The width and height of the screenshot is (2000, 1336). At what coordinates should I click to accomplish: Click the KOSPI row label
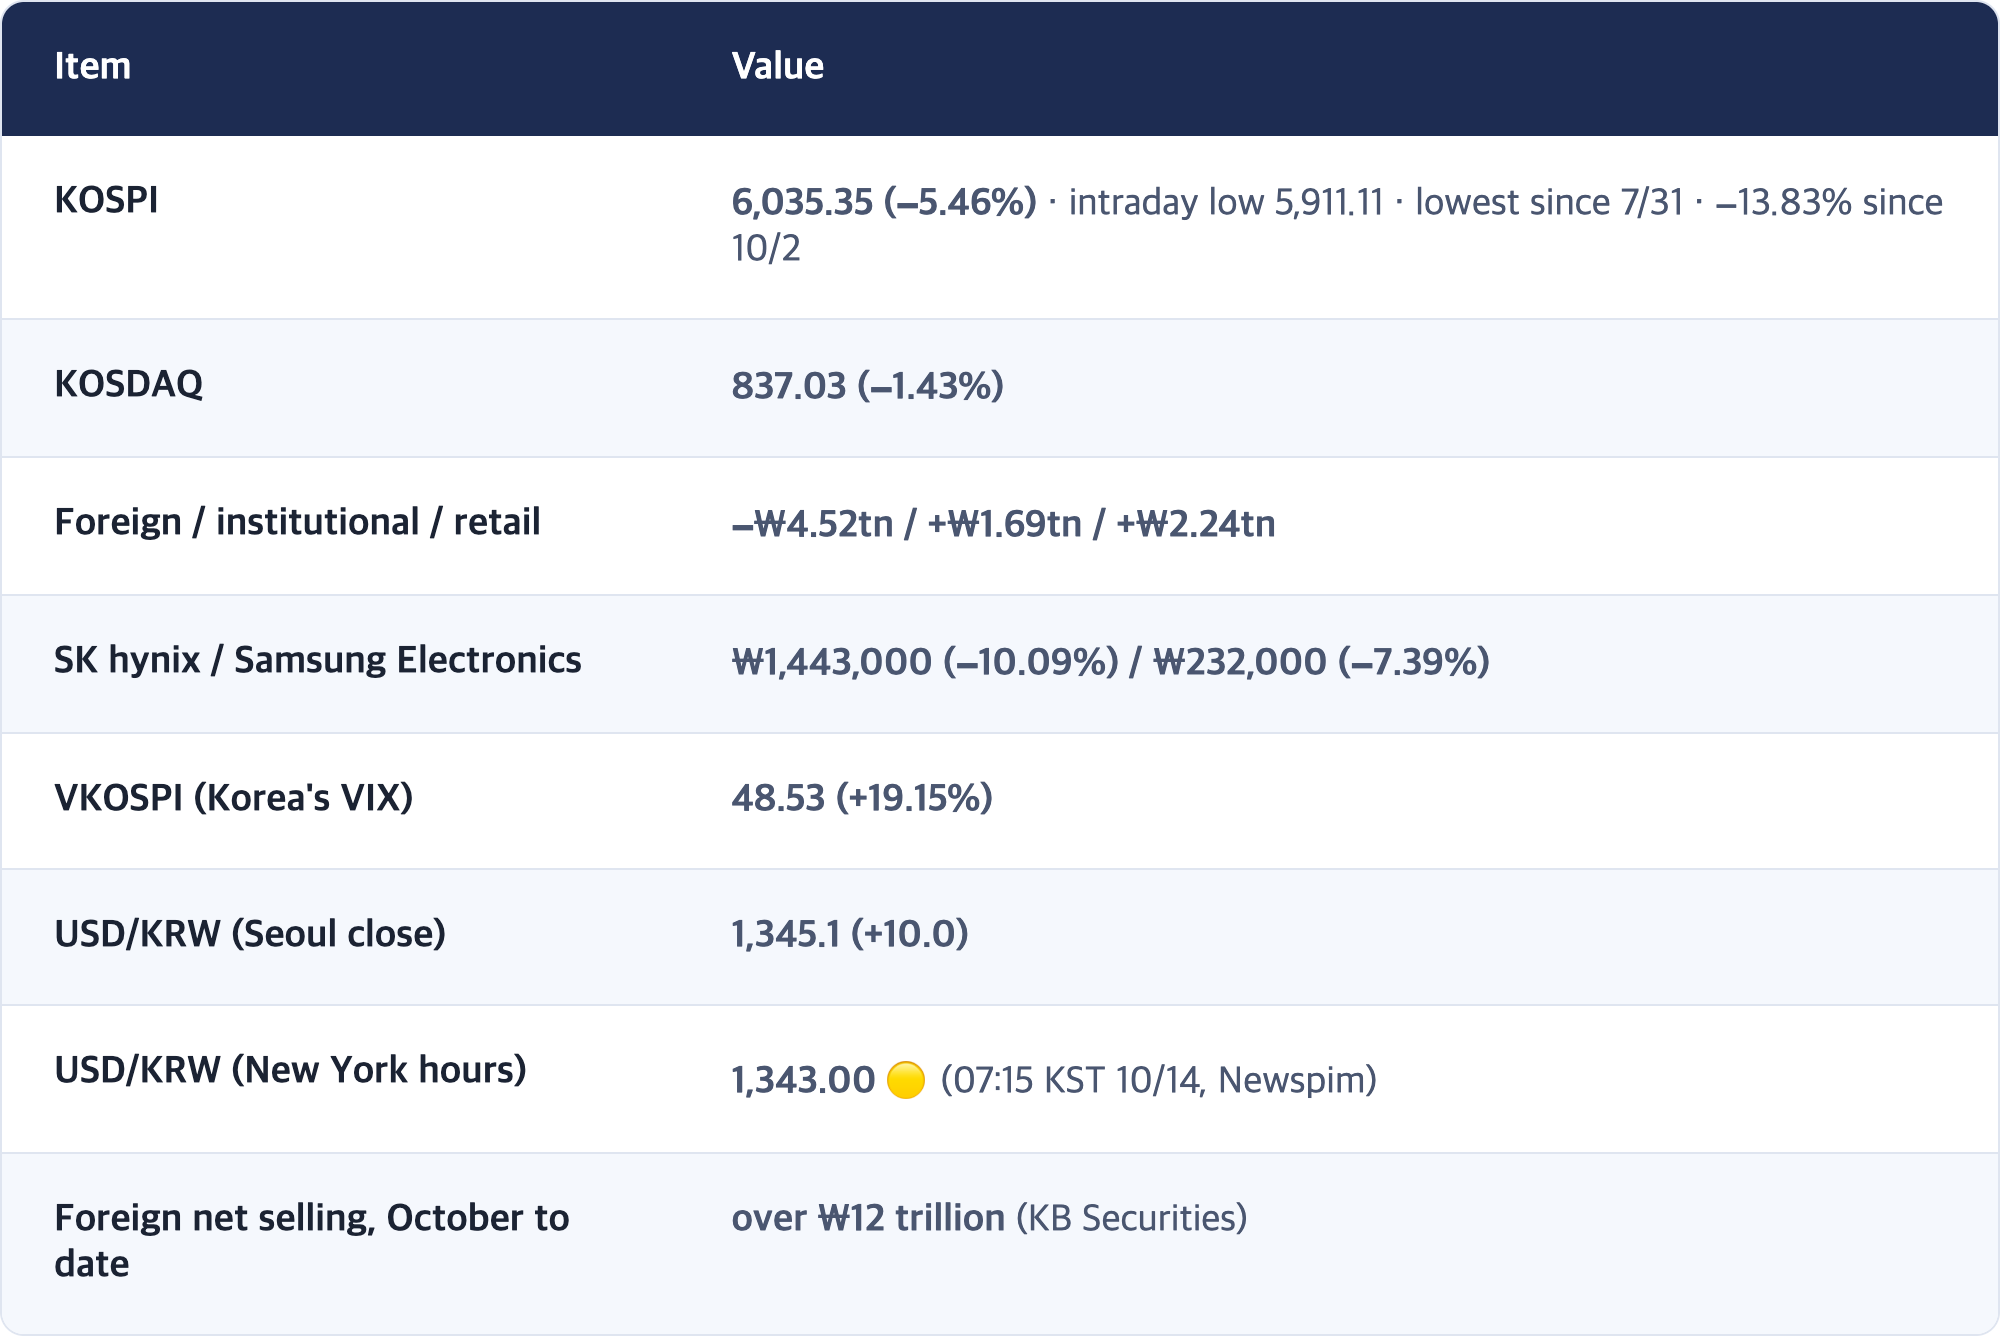106,200
